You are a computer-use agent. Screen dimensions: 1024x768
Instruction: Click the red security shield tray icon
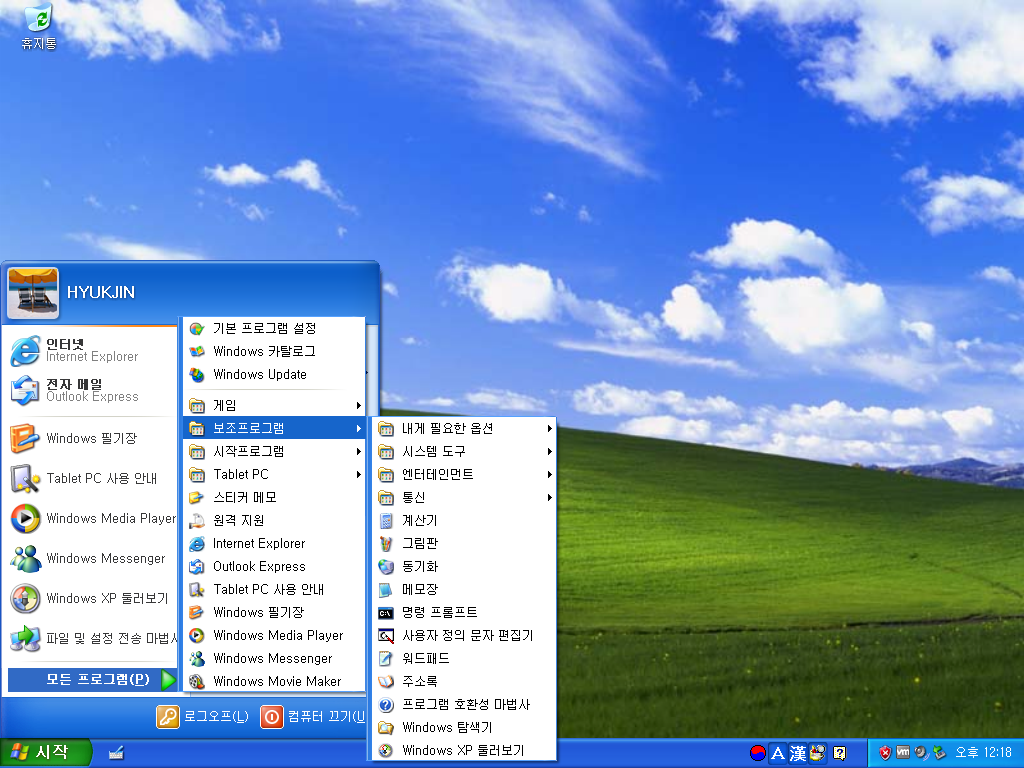click(885, 753)
